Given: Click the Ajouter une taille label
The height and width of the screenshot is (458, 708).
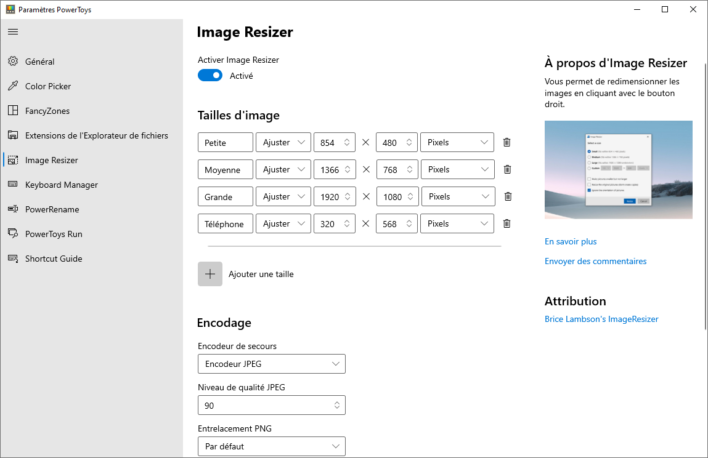Looking at the screenshot, I should (261, 274).
